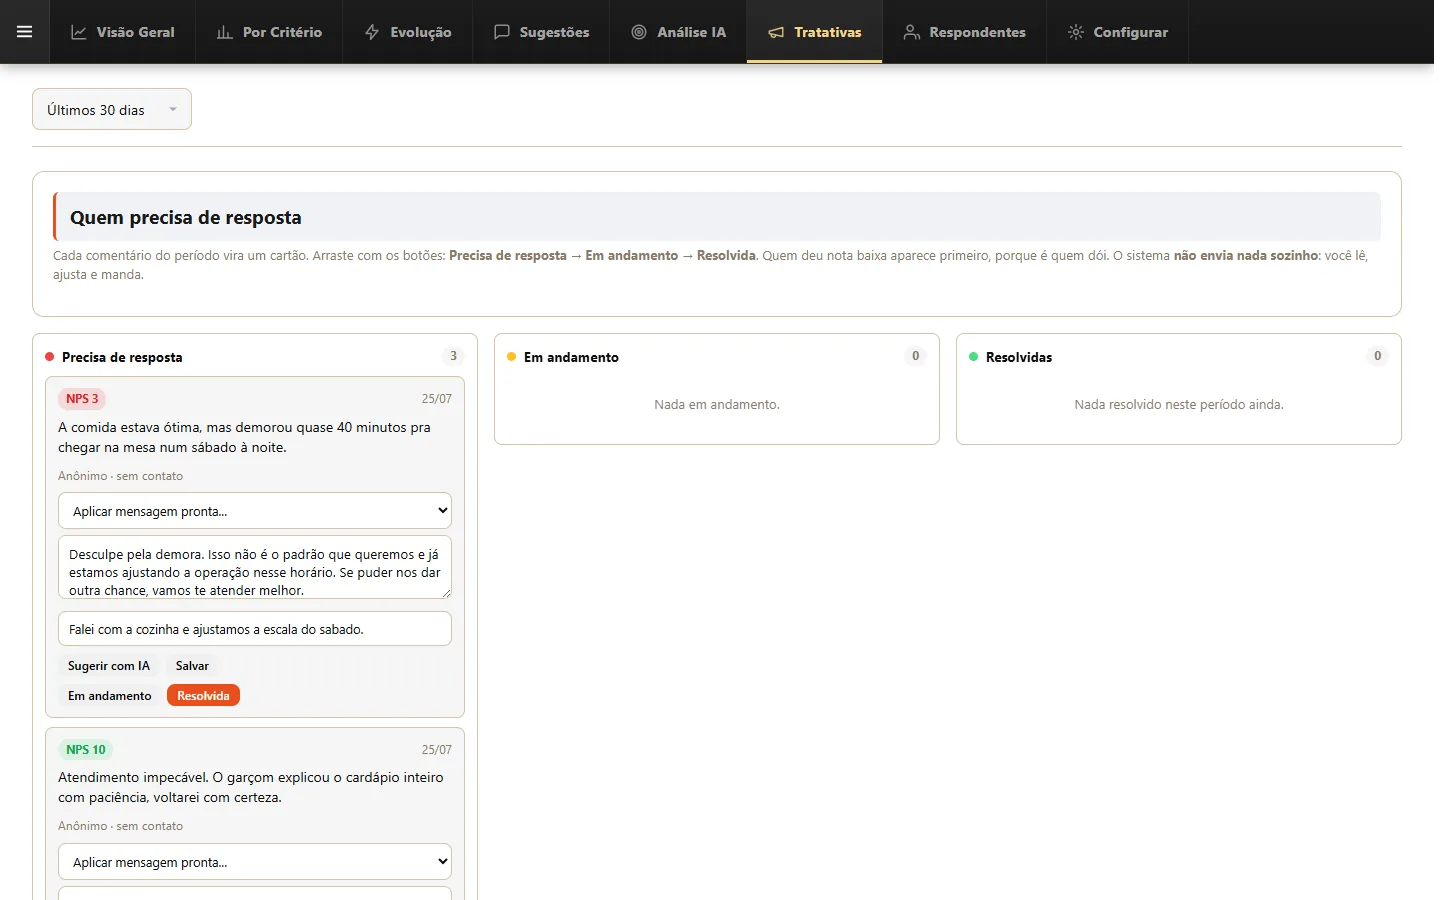Open Aplicar mensagem pronta dropdown on NPS 10 card
Viewport: 1440px width, 900px height.
tap(255, 862)
